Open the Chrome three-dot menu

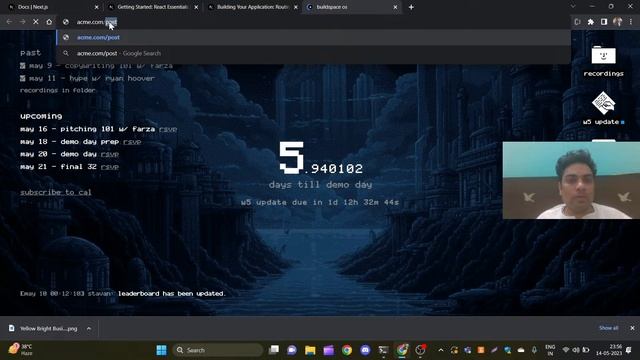(631, 22)
